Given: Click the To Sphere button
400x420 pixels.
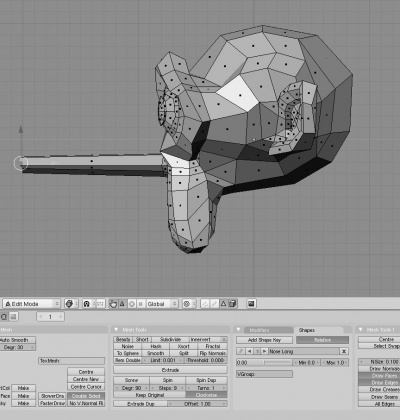Looking at the screenshot, I should coord(128,353).
